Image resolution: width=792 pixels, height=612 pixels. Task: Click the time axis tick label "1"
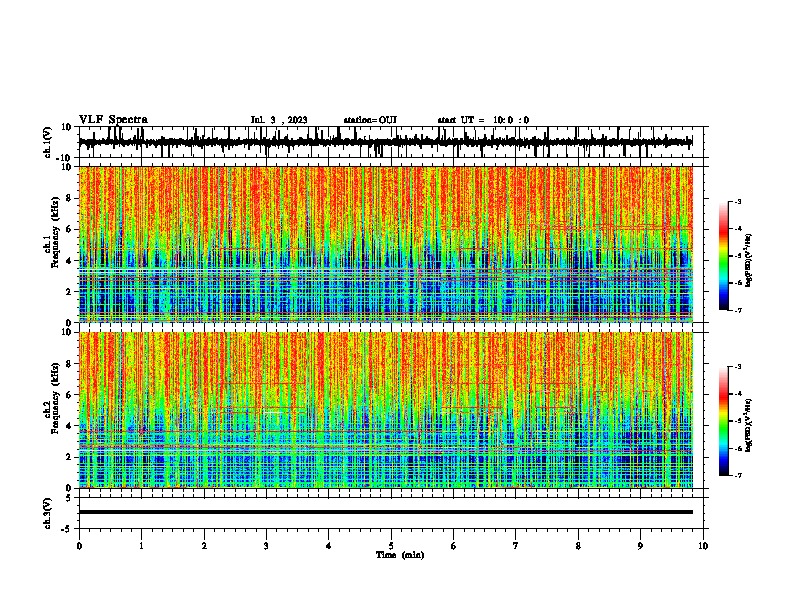point(141,546)
